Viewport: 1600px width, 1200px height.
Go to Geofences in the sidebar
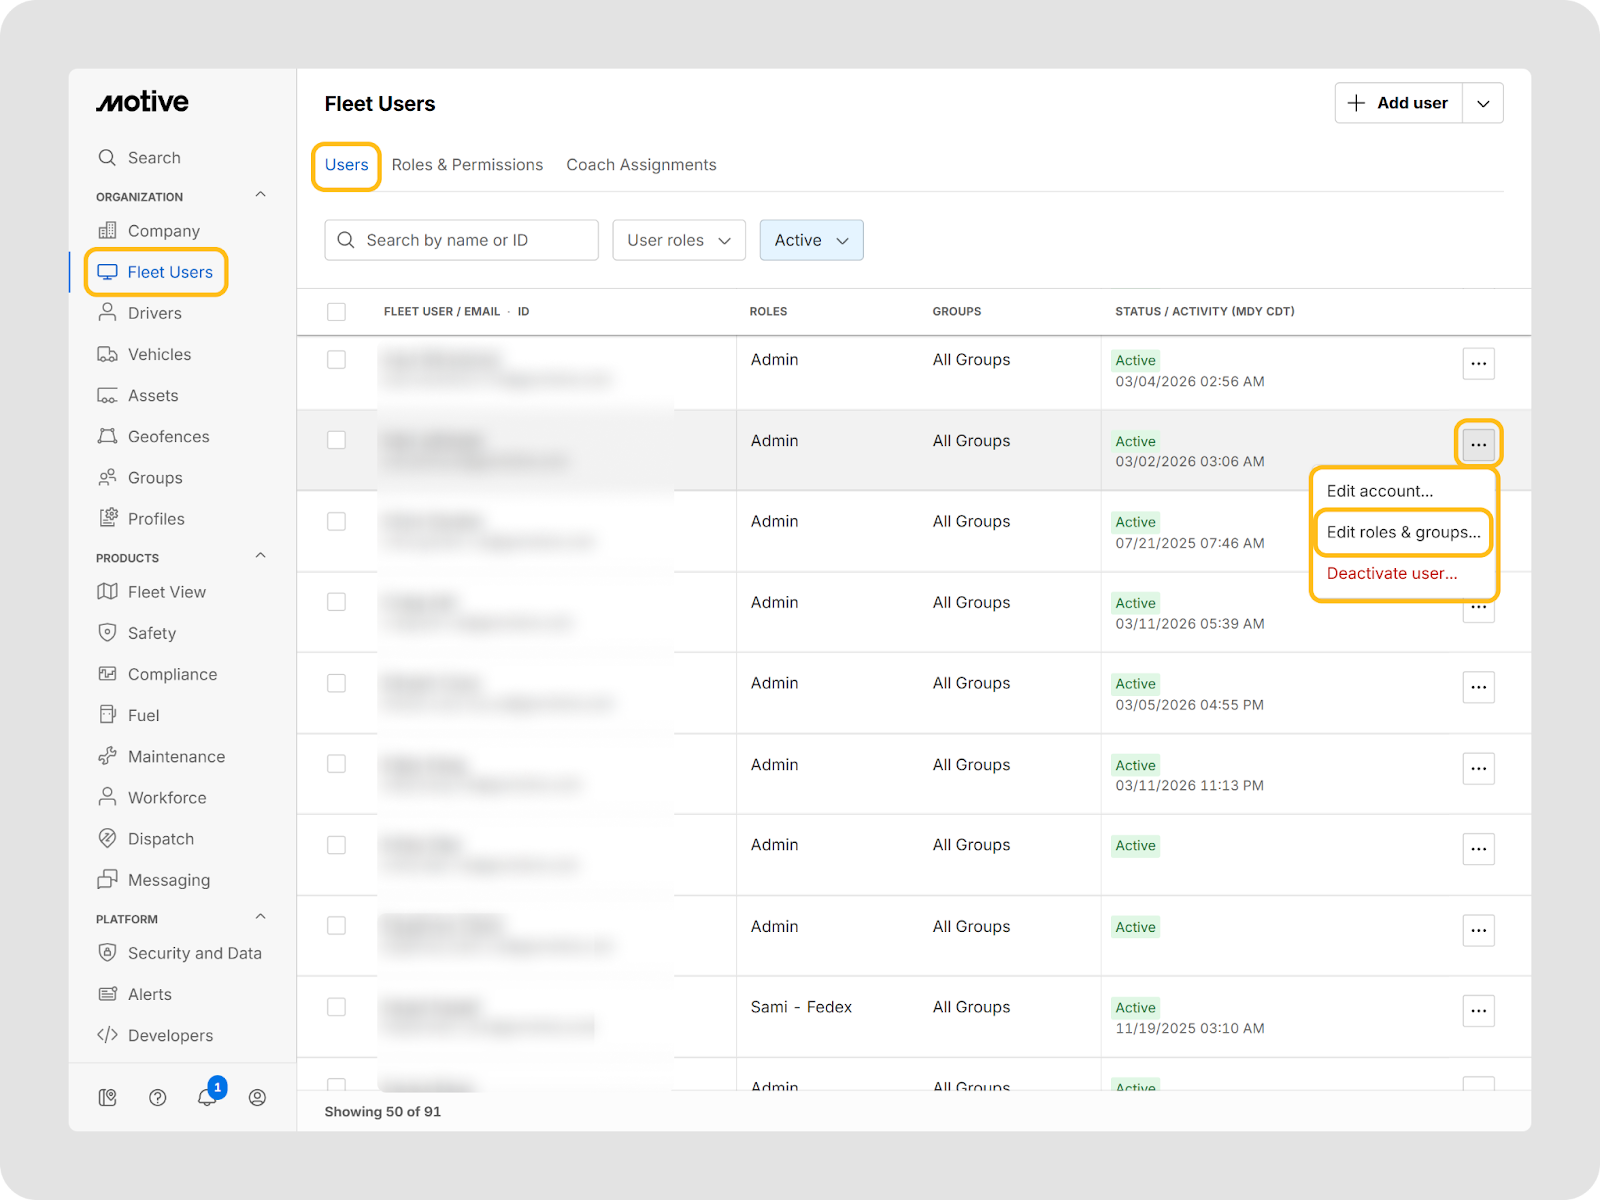point(168,437)
